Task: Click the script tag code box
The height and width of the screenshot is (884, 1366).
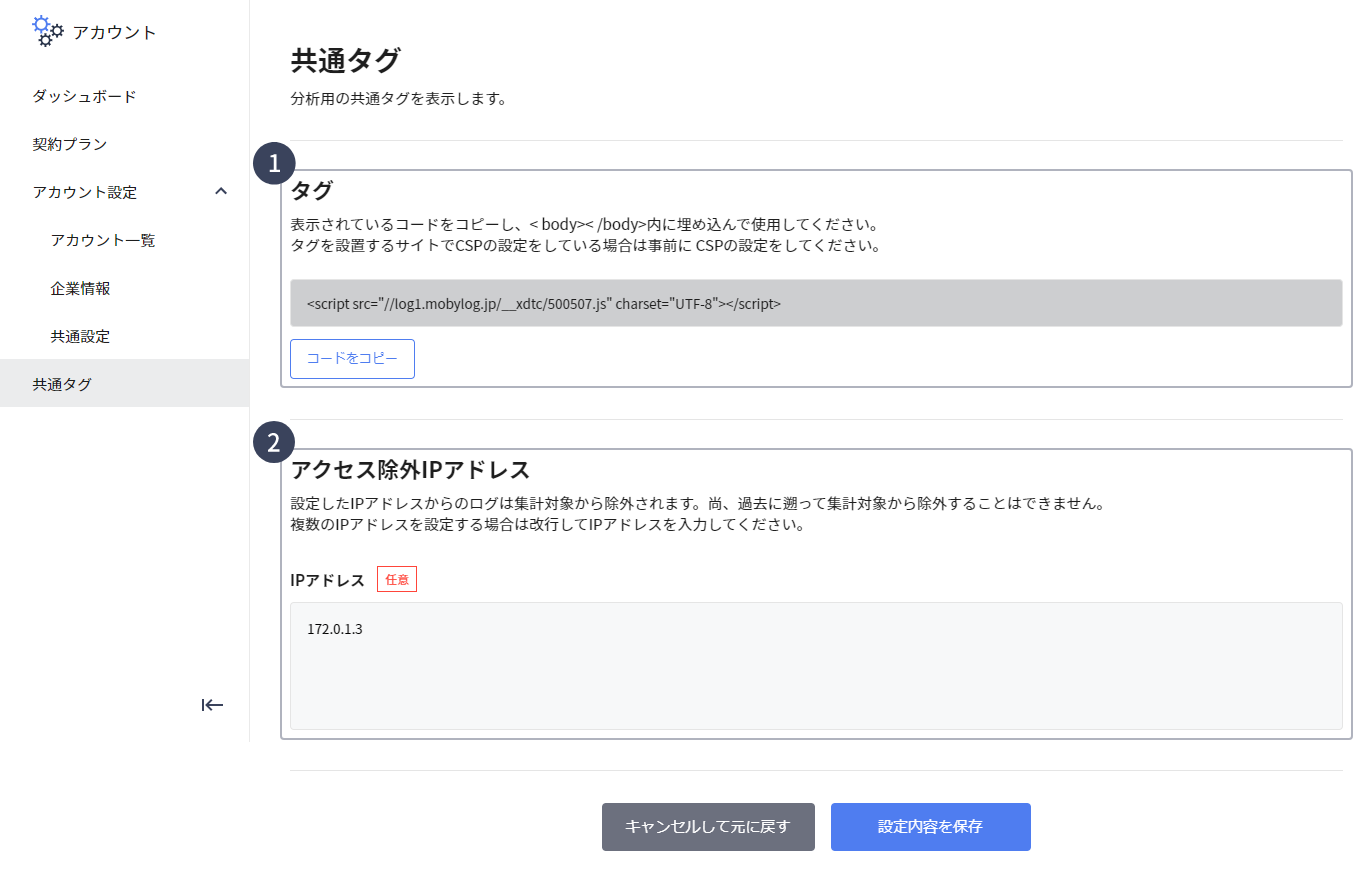Action: [816, 303]
